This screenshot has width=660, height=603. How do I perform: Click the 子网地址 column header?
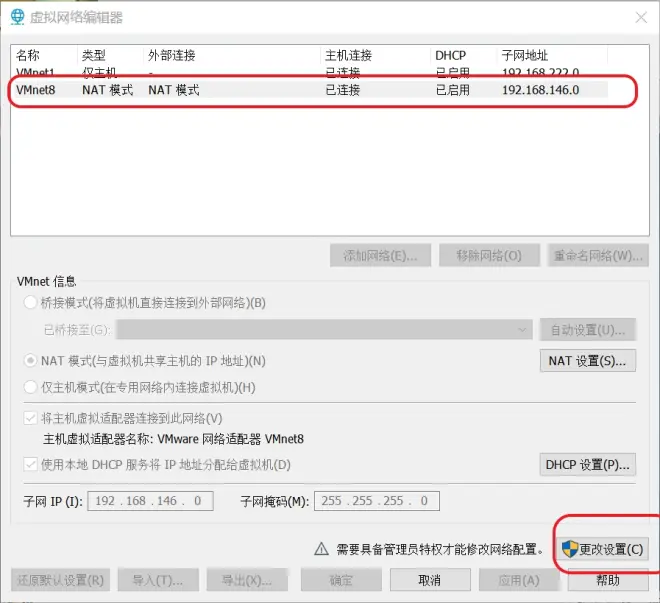(524, 55)
